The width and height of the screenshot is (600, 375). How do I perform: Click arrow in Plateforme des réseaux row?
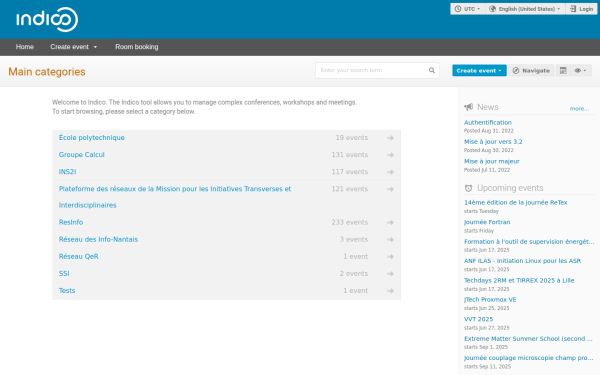[390, 189]
